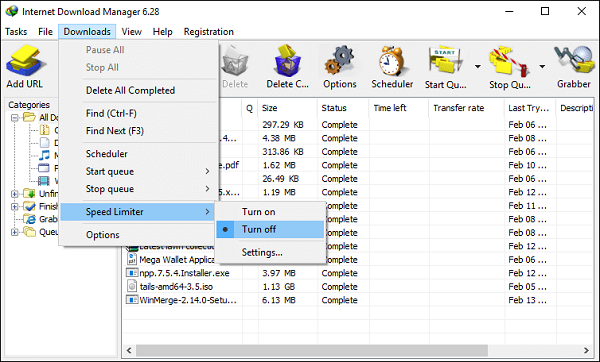Screen dimensions: 600x362
Task: Open the Tasks menu
Action: tap(16, 32)
